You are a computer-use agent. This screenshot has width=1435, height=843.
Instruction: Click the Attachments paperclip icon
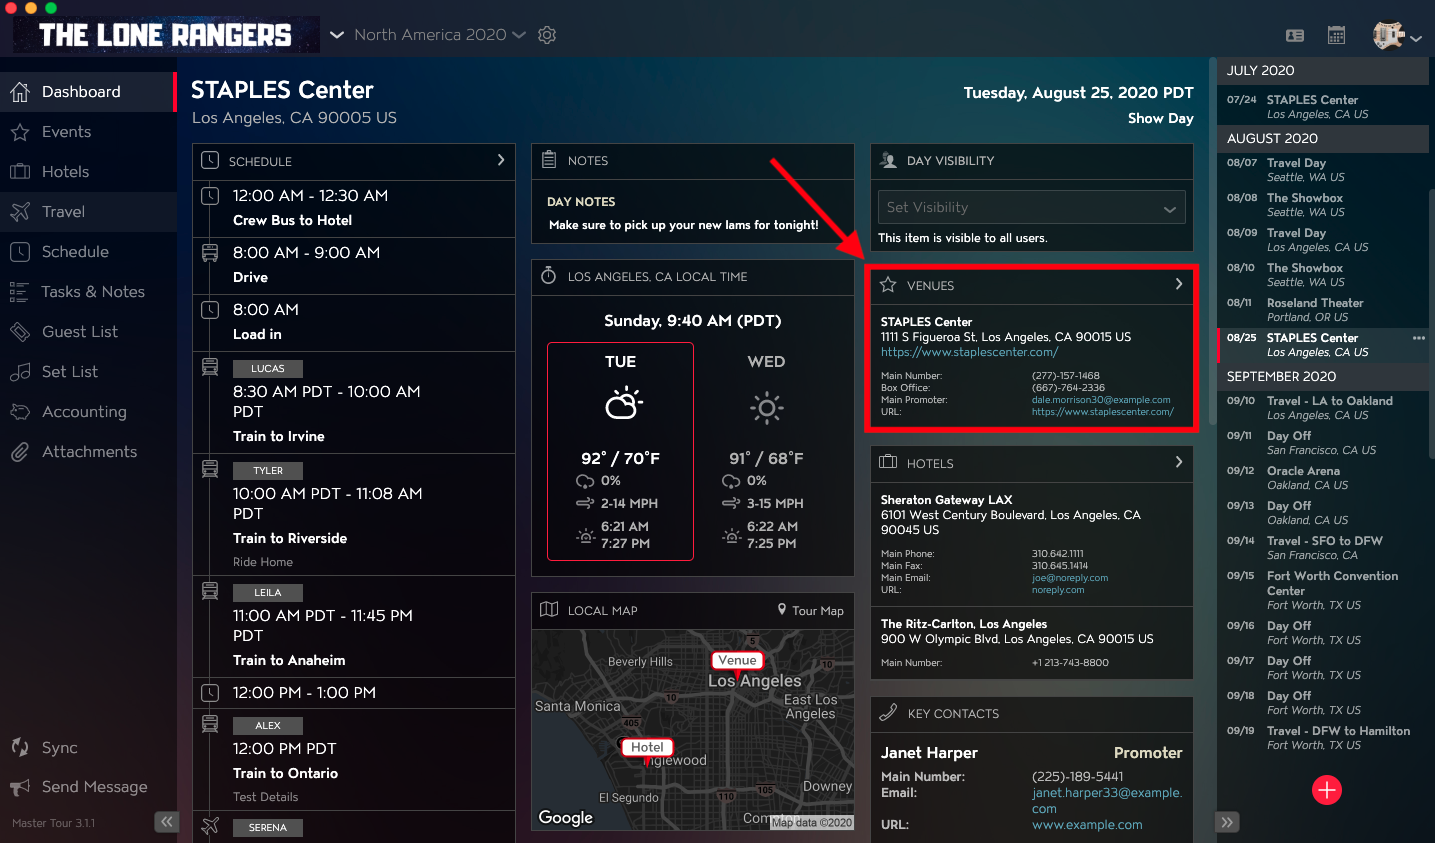tap(20, 452)
